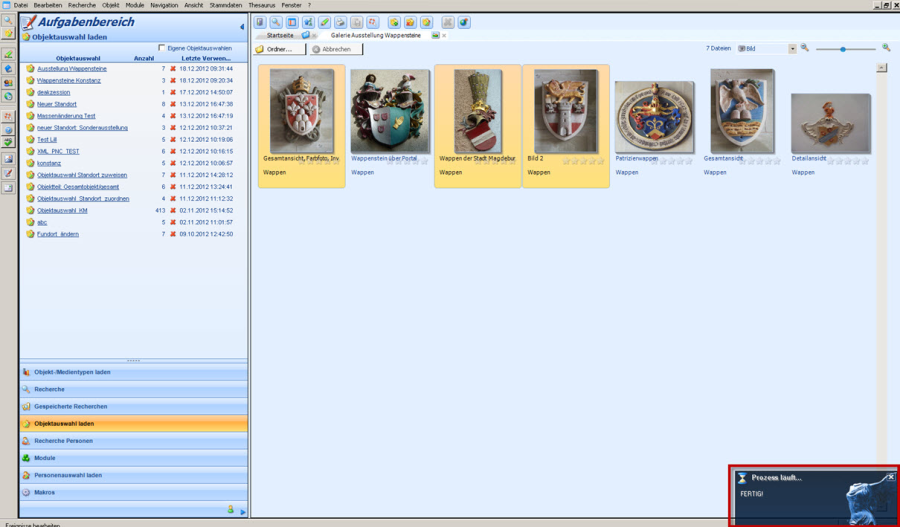
Task: Expand the 'Recherche' section
Action: click(134, 389)
